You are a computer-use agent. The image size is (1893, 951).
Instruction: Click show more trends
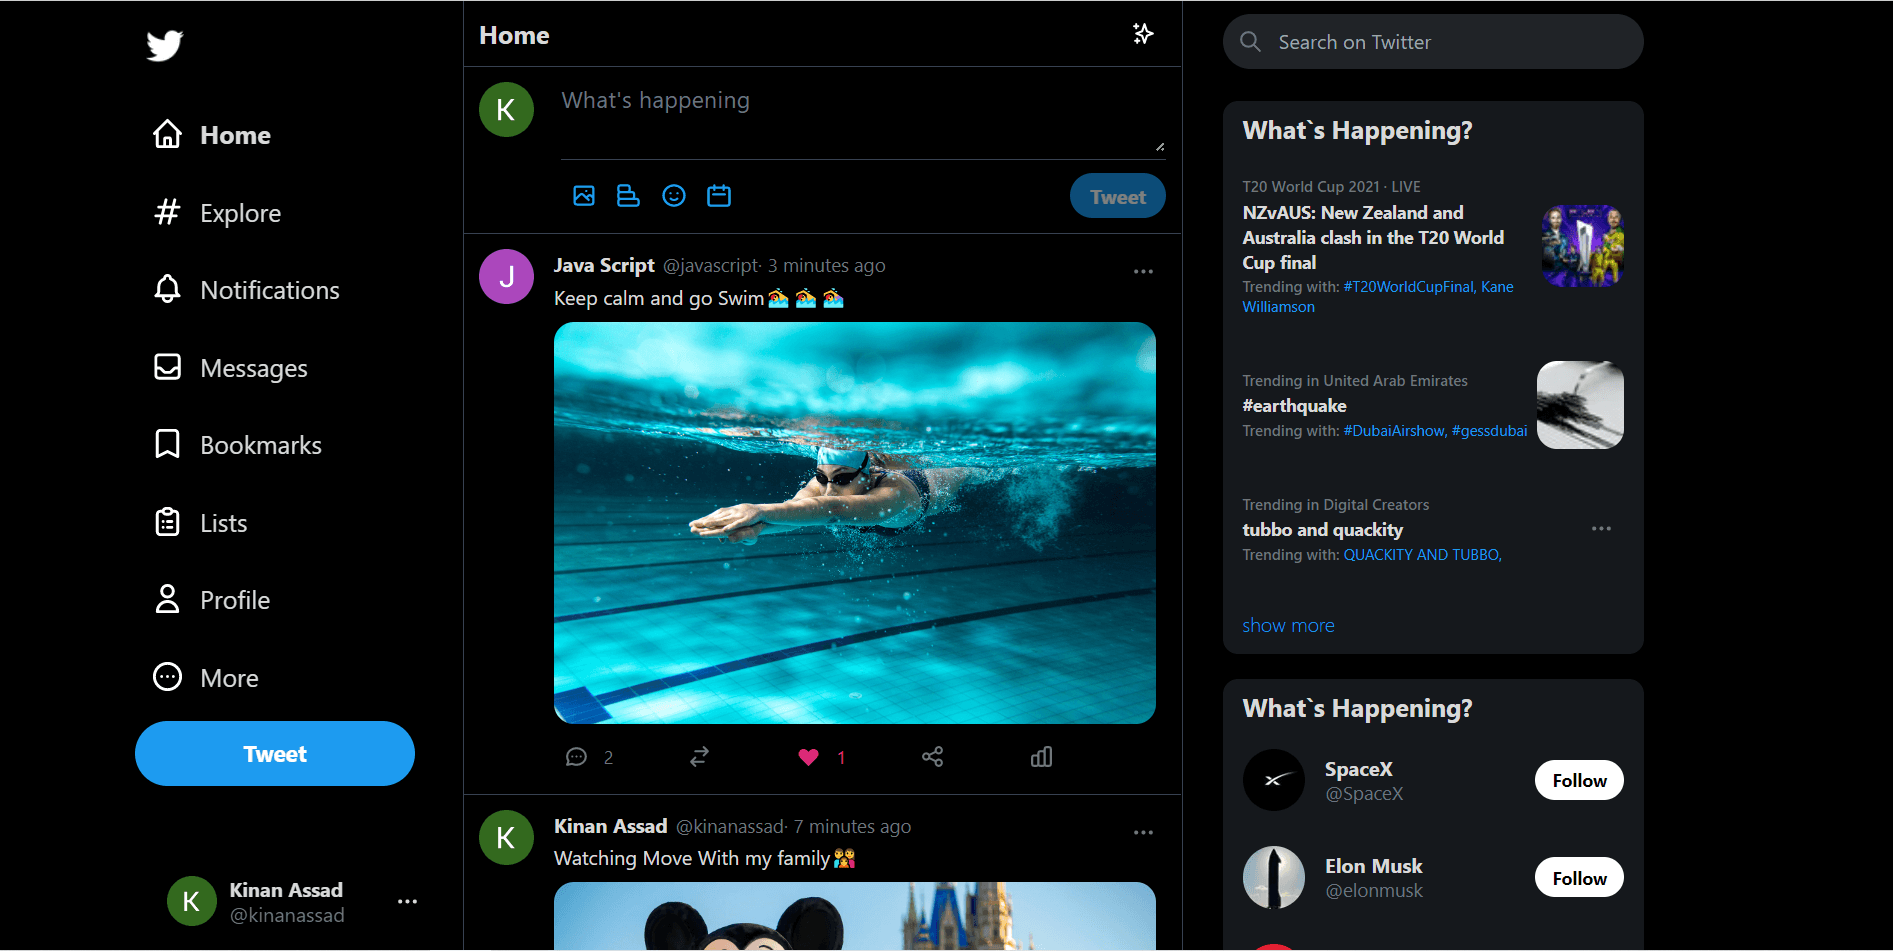point(1288,625)
